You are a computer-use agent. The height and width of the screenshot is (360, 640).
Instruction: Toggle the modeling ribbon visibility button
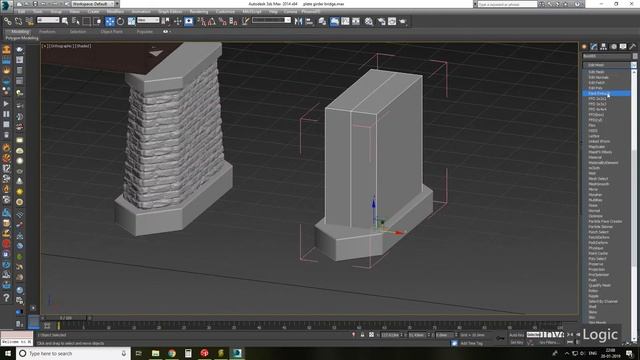click(334, 21)
